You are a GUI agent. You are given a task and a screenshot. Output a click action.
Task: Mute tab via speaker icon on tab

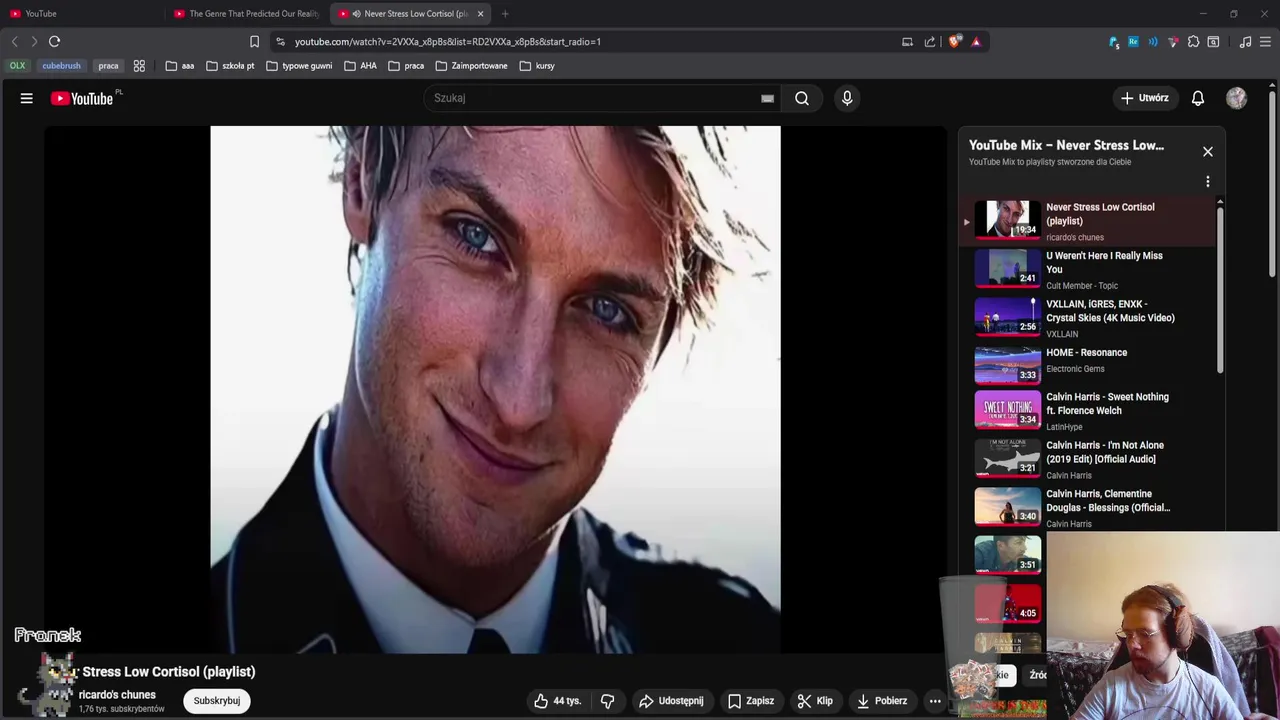tap(357, 14)
